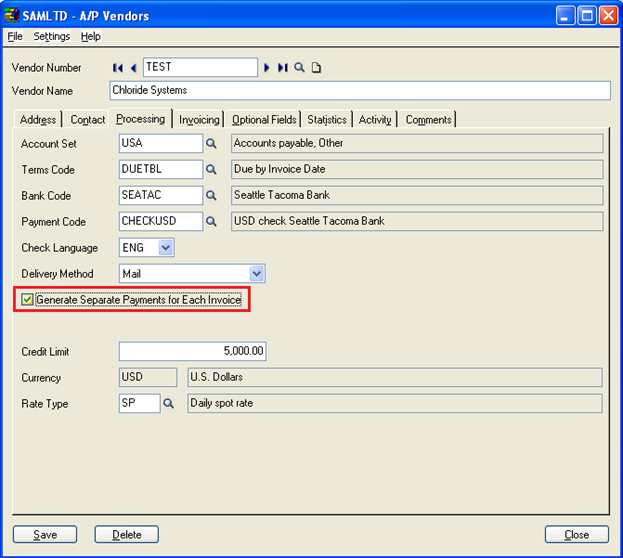Close the window with the X button
623x558 pixels.
608,16
